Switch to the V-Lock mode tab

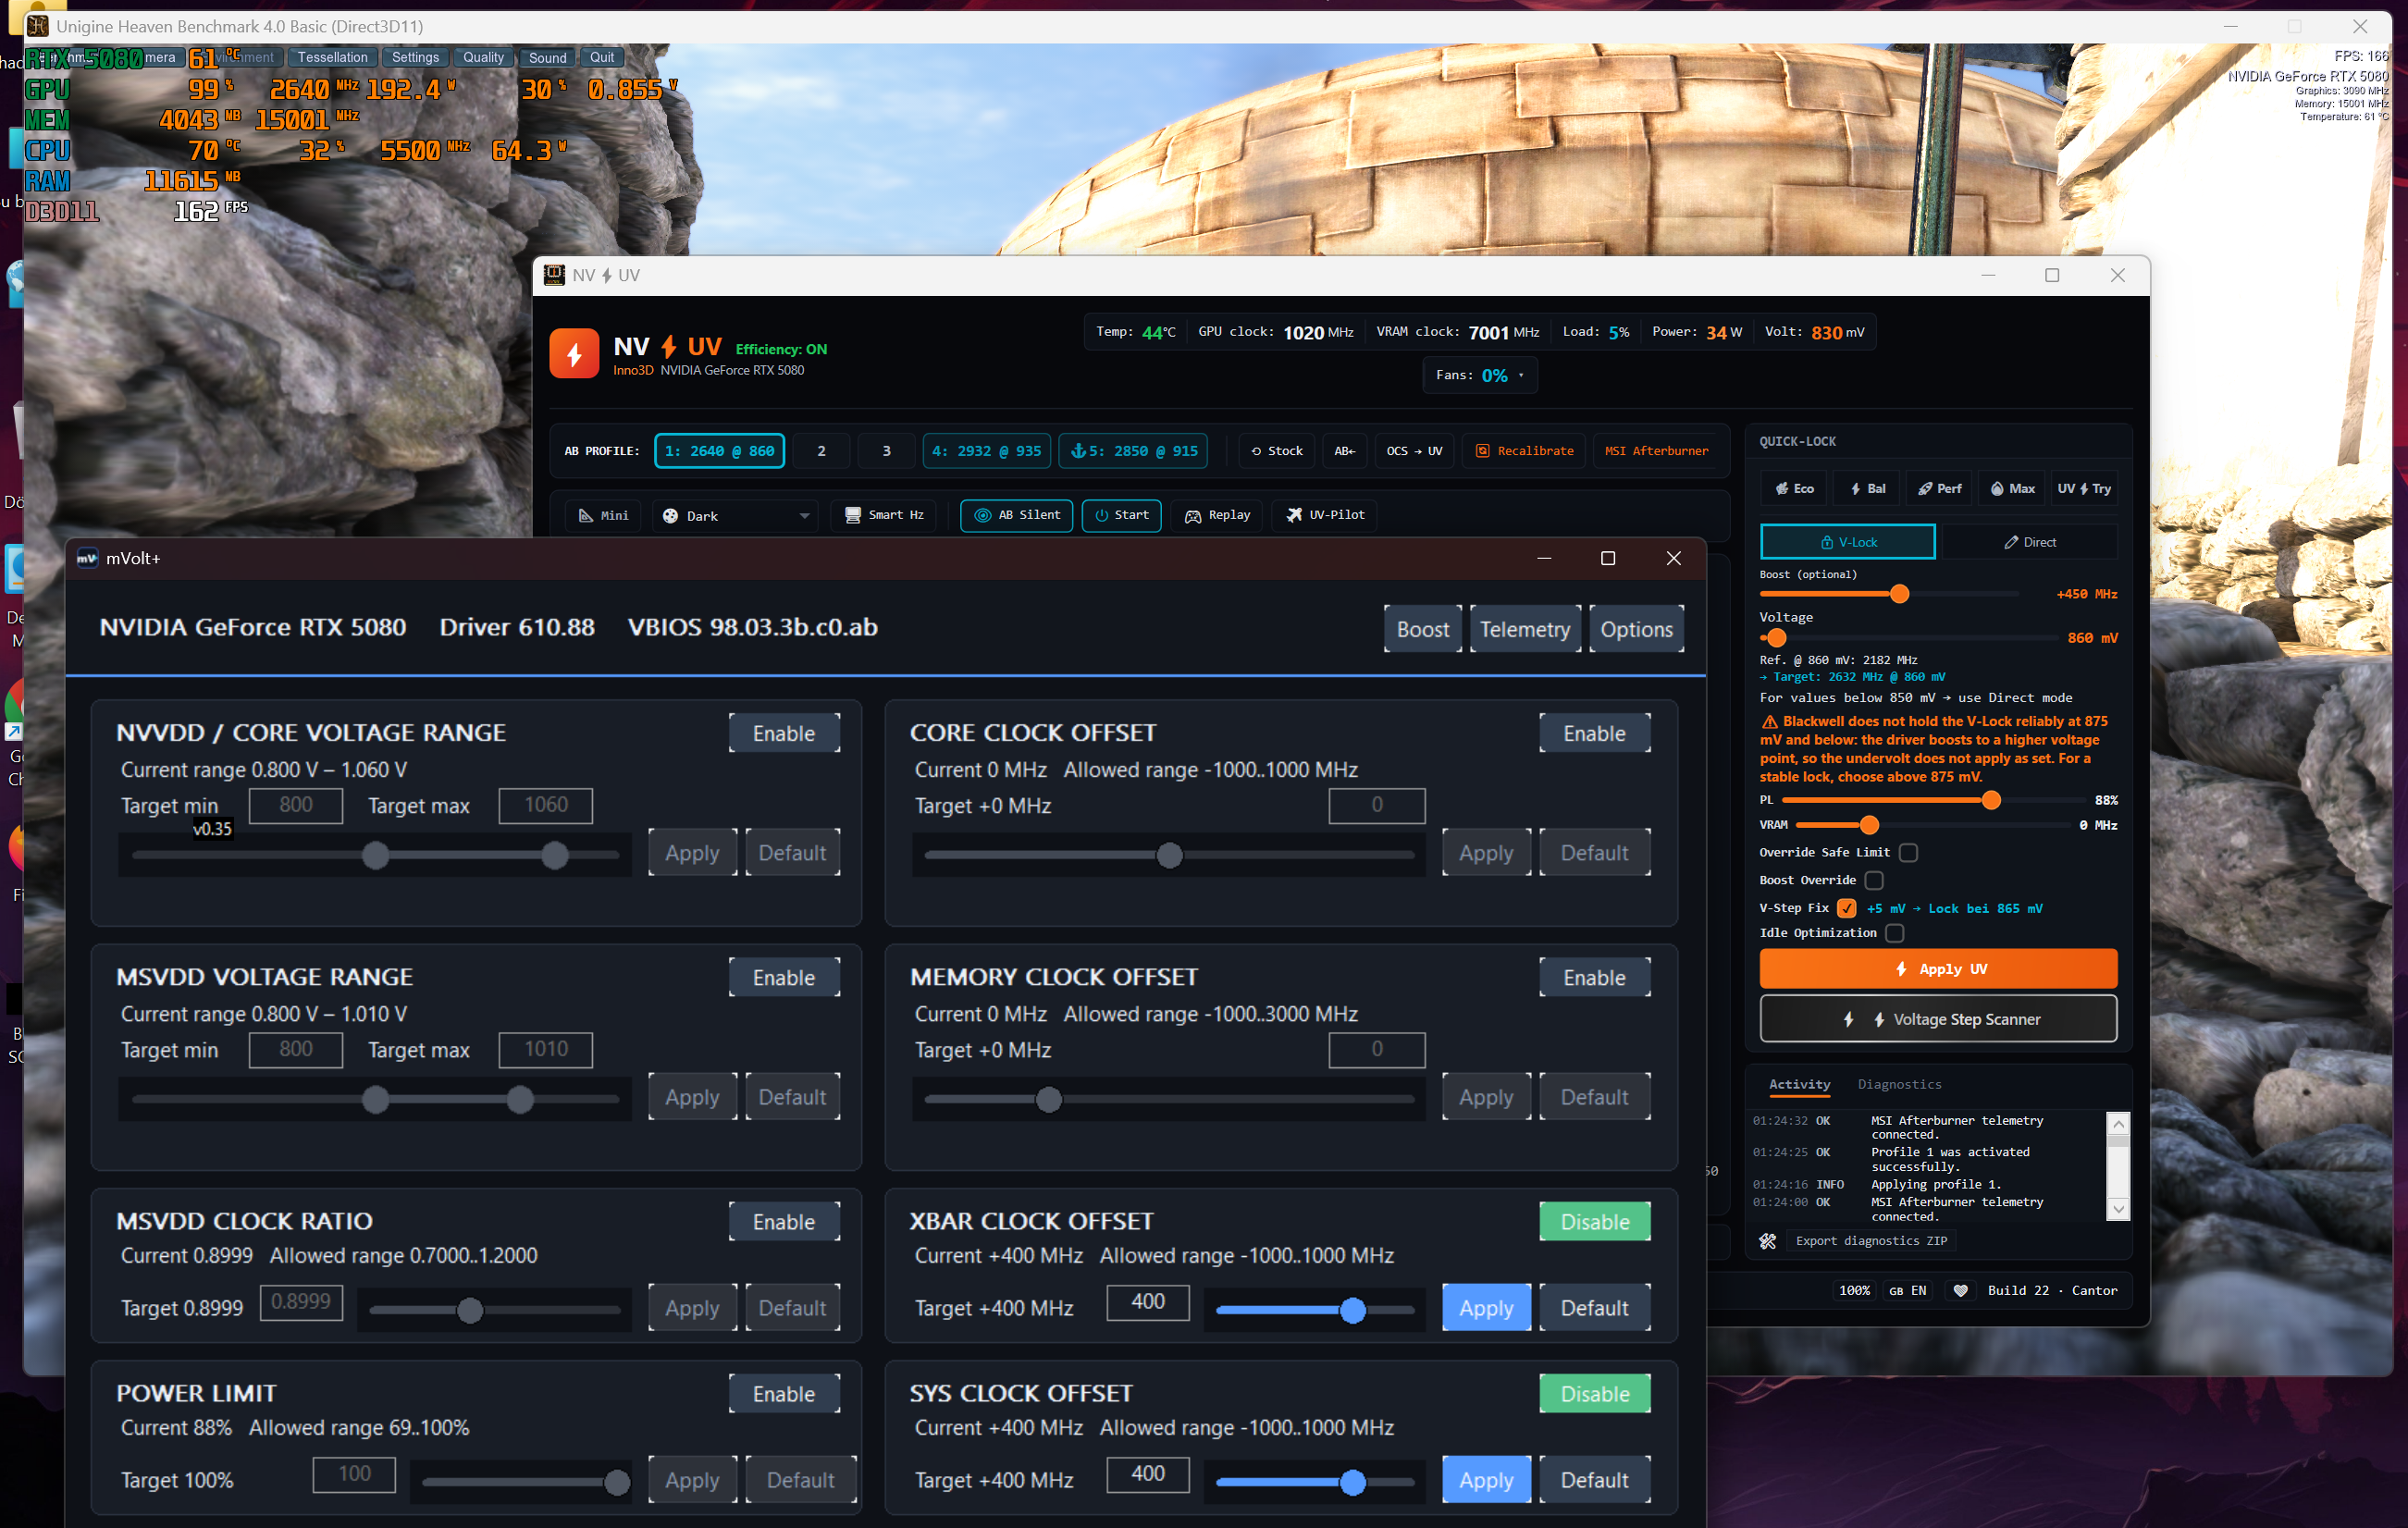1848,542
